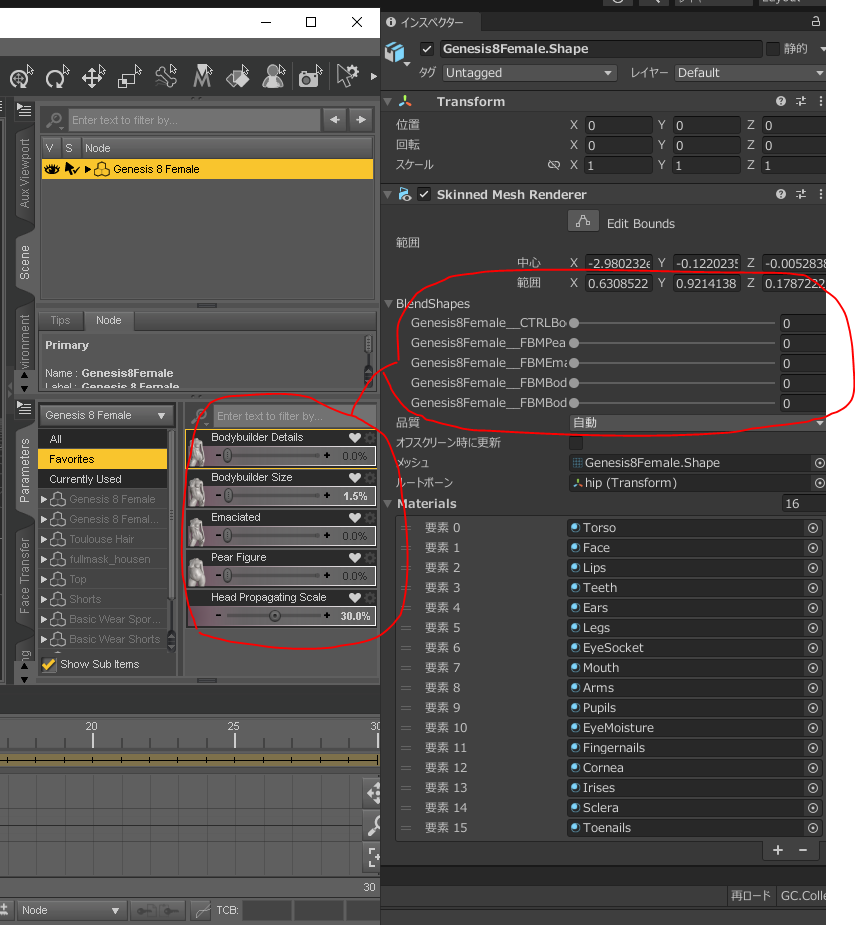This screenshot has height=925, width=855.
Task: Select the Node Selection arrow tool
Action: point(347,77)
